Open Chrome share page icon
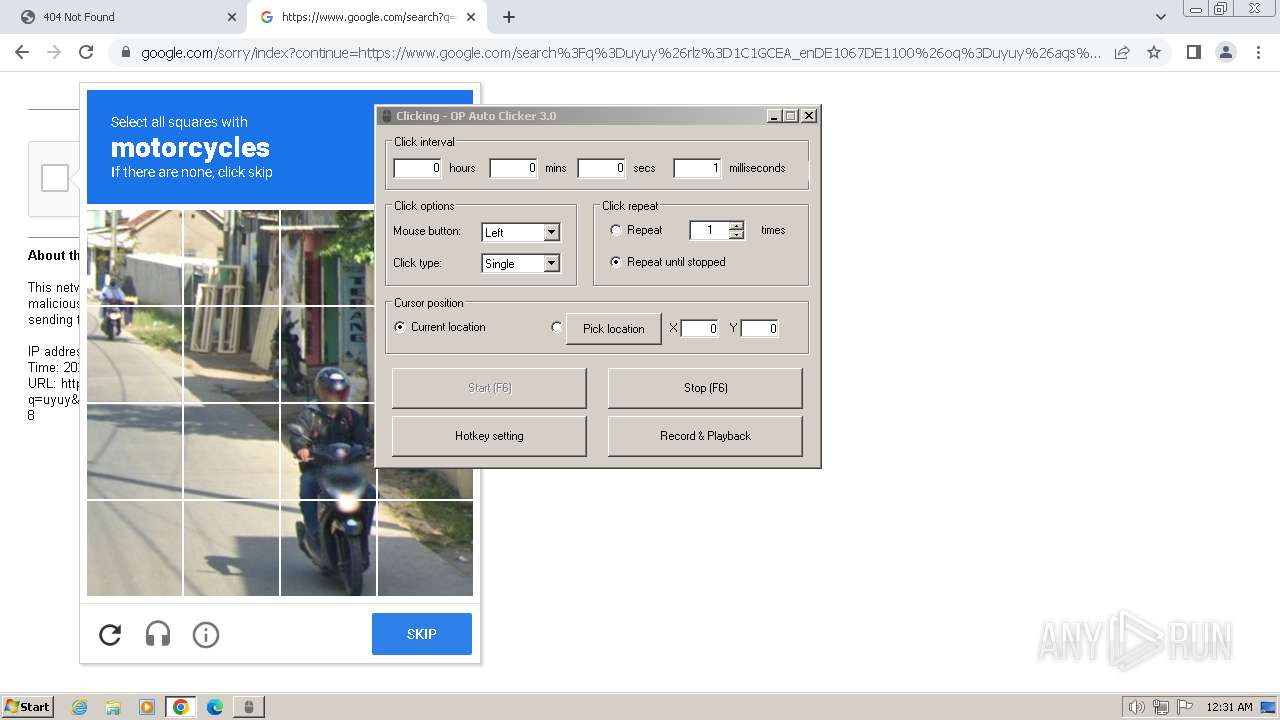1280x720 pixels. pos(1122,52)
